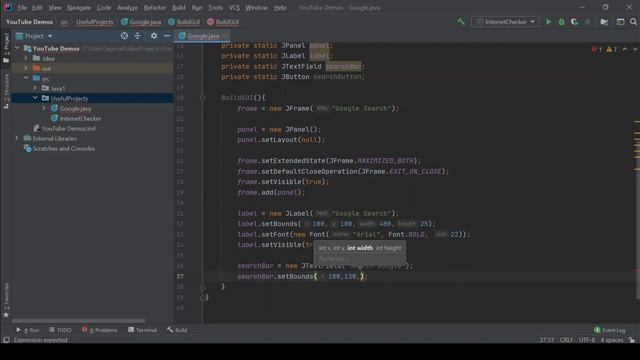This screenshot has width=640, height=360.
Task: Run with coverage icon
Action: point(574,22)
